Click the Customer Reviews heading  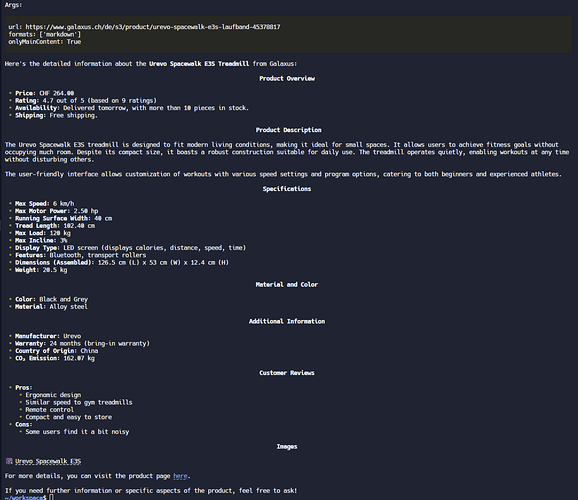pos(287,373)
